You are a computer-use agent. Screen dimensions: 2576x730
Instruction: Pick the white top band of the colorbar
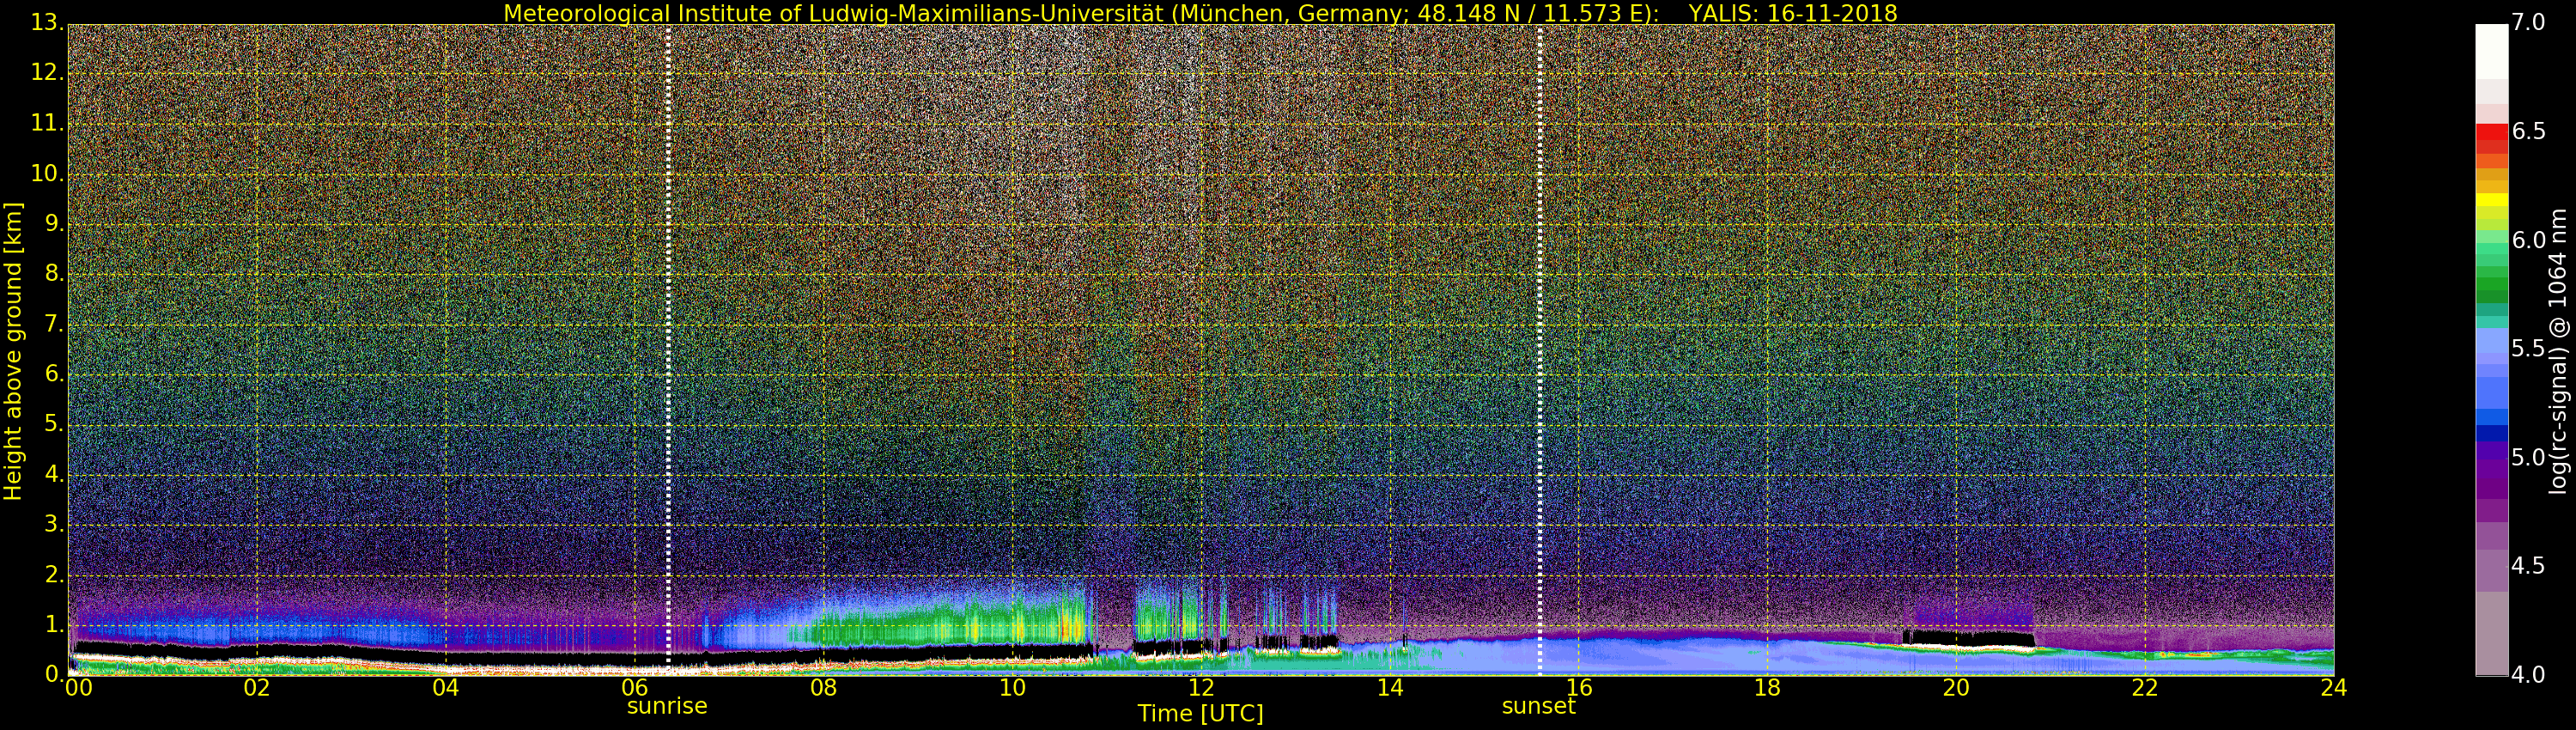click(x=2491, y=50)
